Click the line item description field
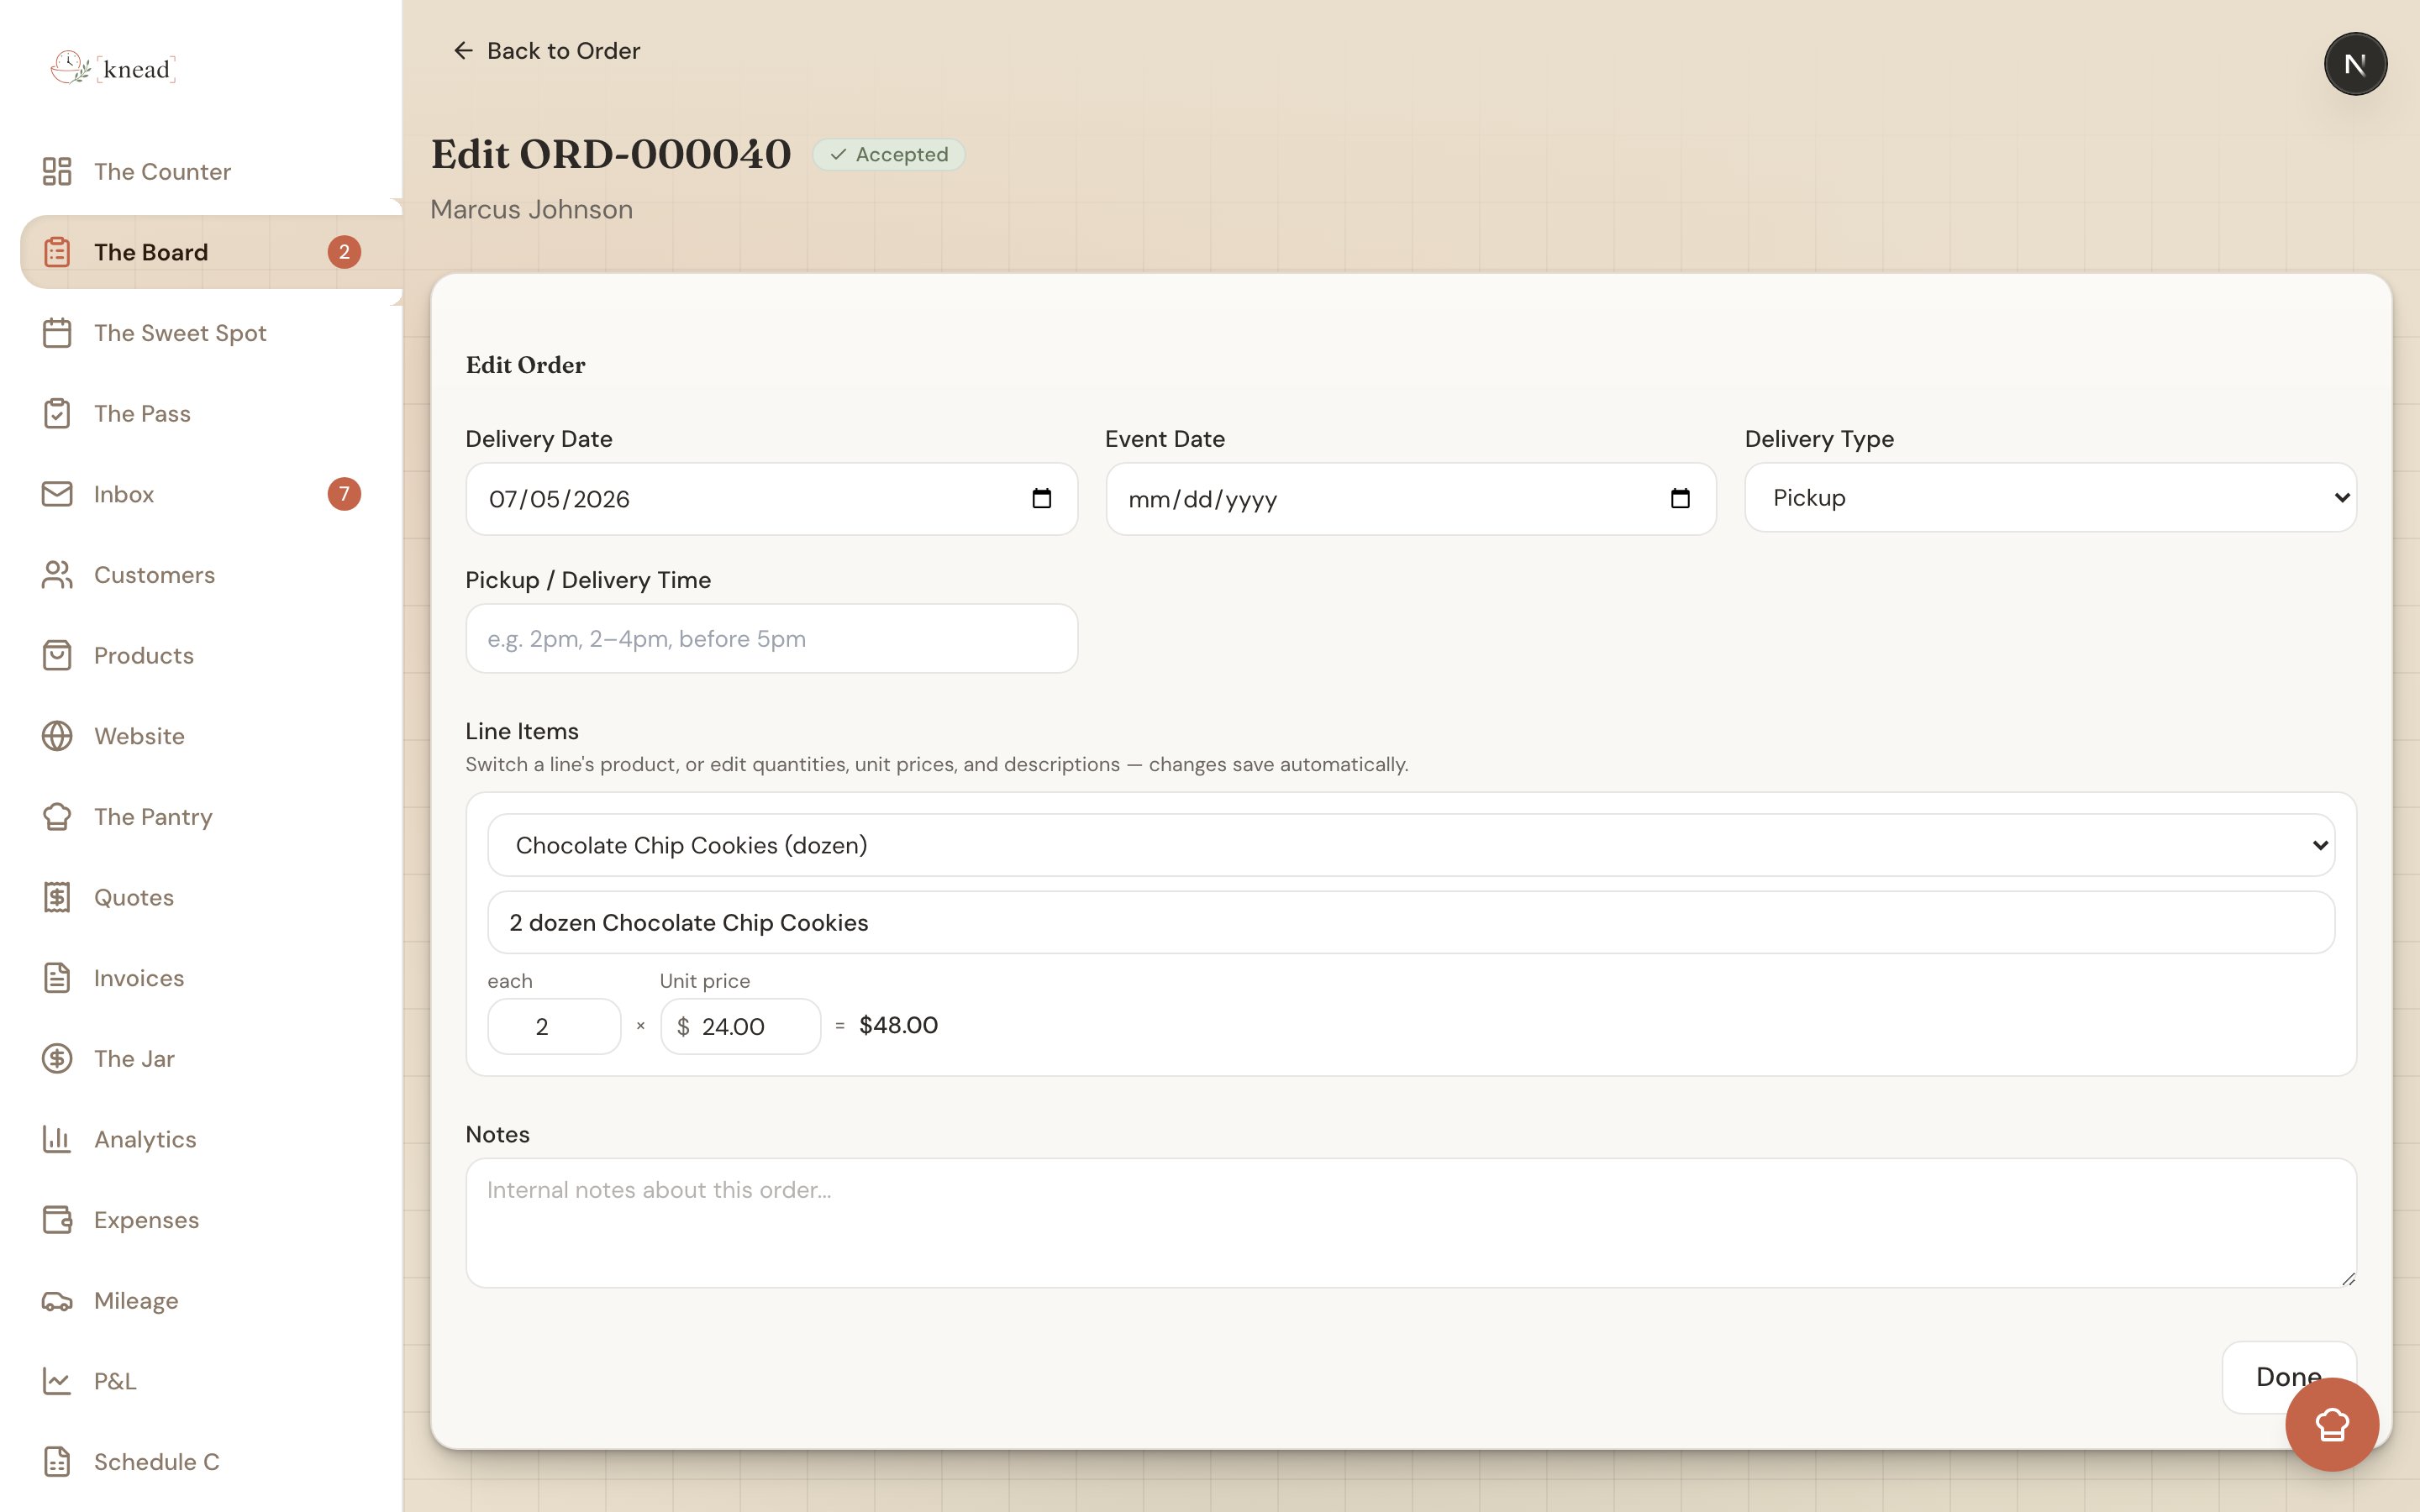This screenshot has height=1512, width=2420. click(1411, 922)
